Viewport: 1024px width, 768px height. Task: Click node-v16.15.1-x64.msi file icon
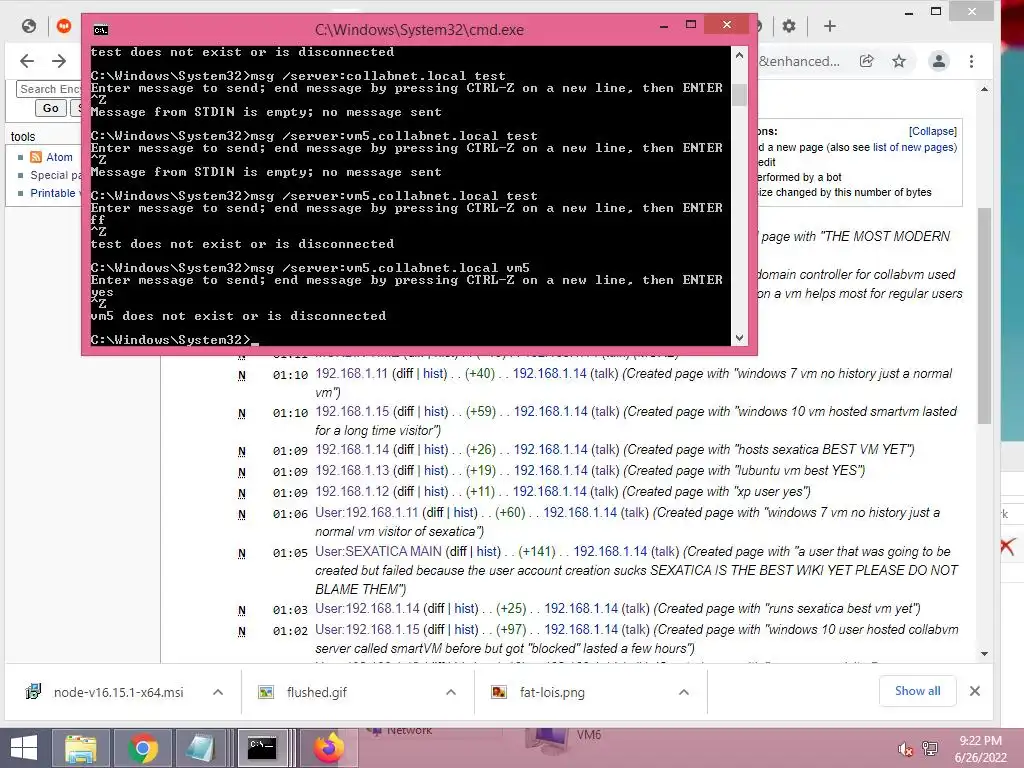33,692
